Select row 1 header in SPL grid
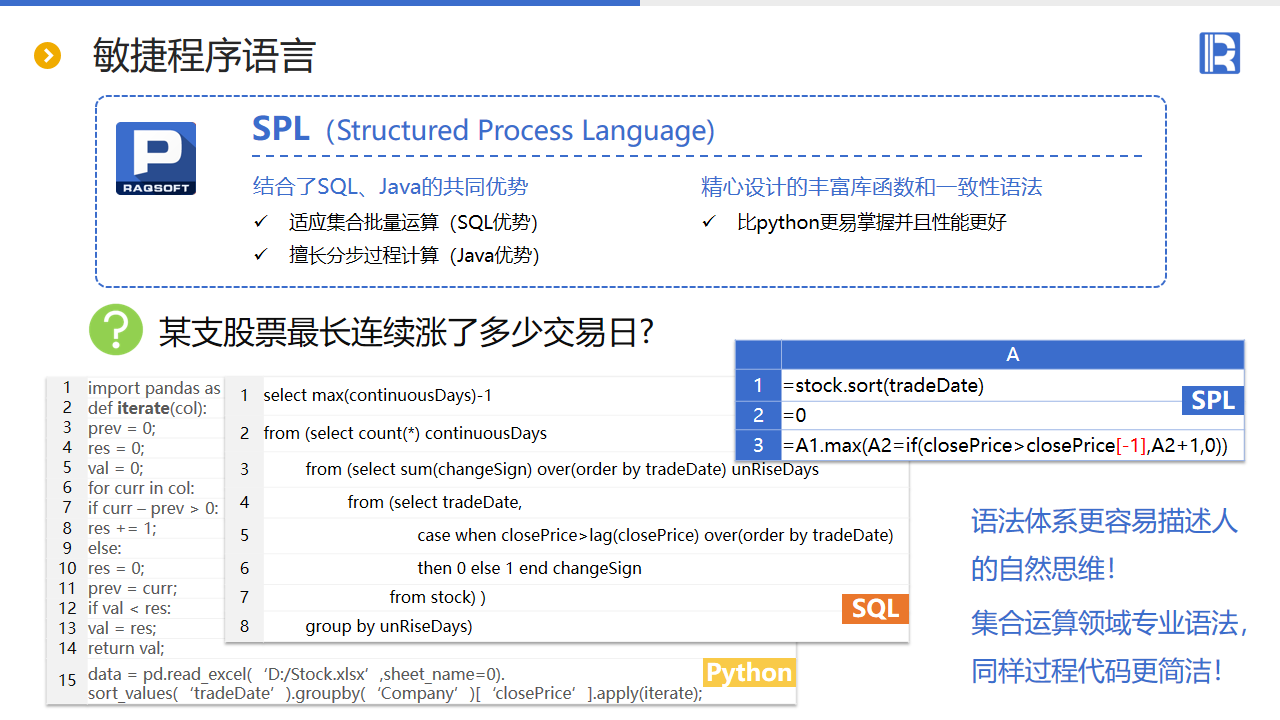The image size is (1280, 720). (758, 385)
